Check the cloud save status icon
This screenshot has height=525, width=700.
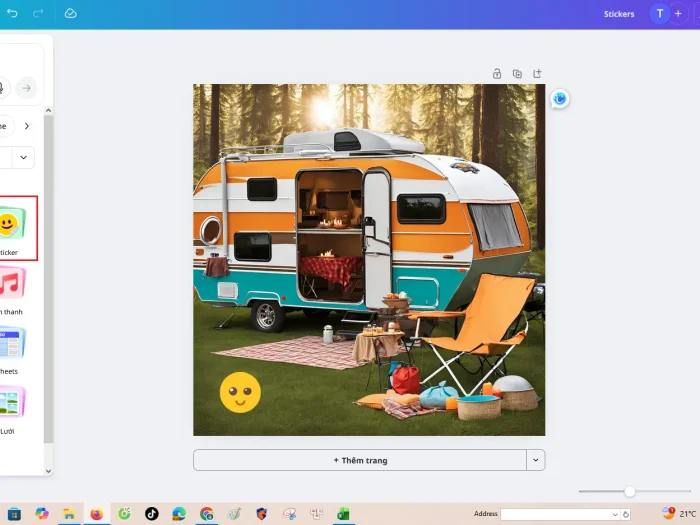point(71,13)
